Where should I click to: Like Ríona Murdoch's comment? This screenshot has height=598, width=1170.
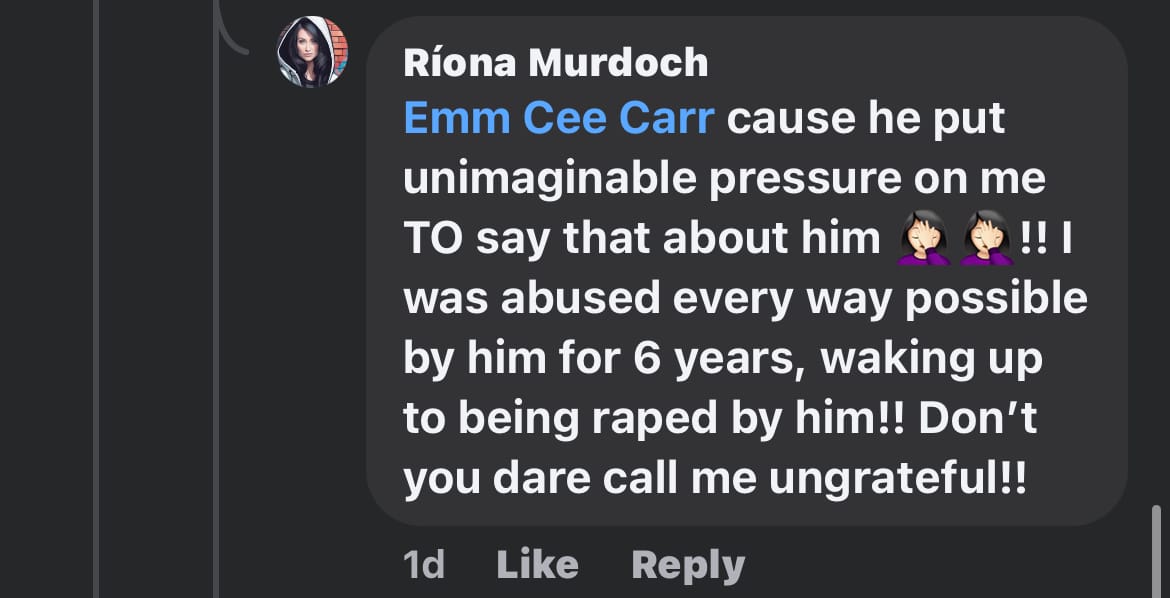(537, 565)
